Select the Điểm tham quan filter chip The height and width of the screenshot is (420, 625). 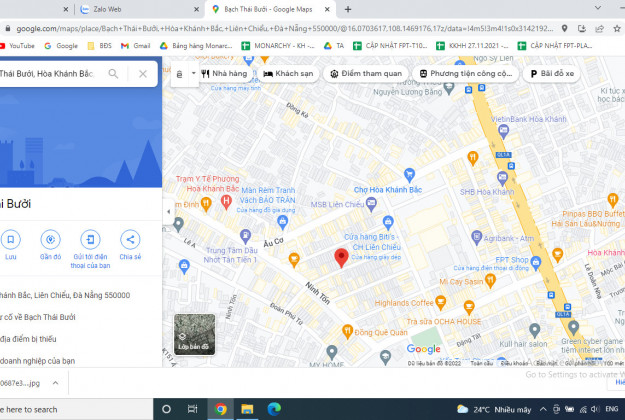[366, 74]
